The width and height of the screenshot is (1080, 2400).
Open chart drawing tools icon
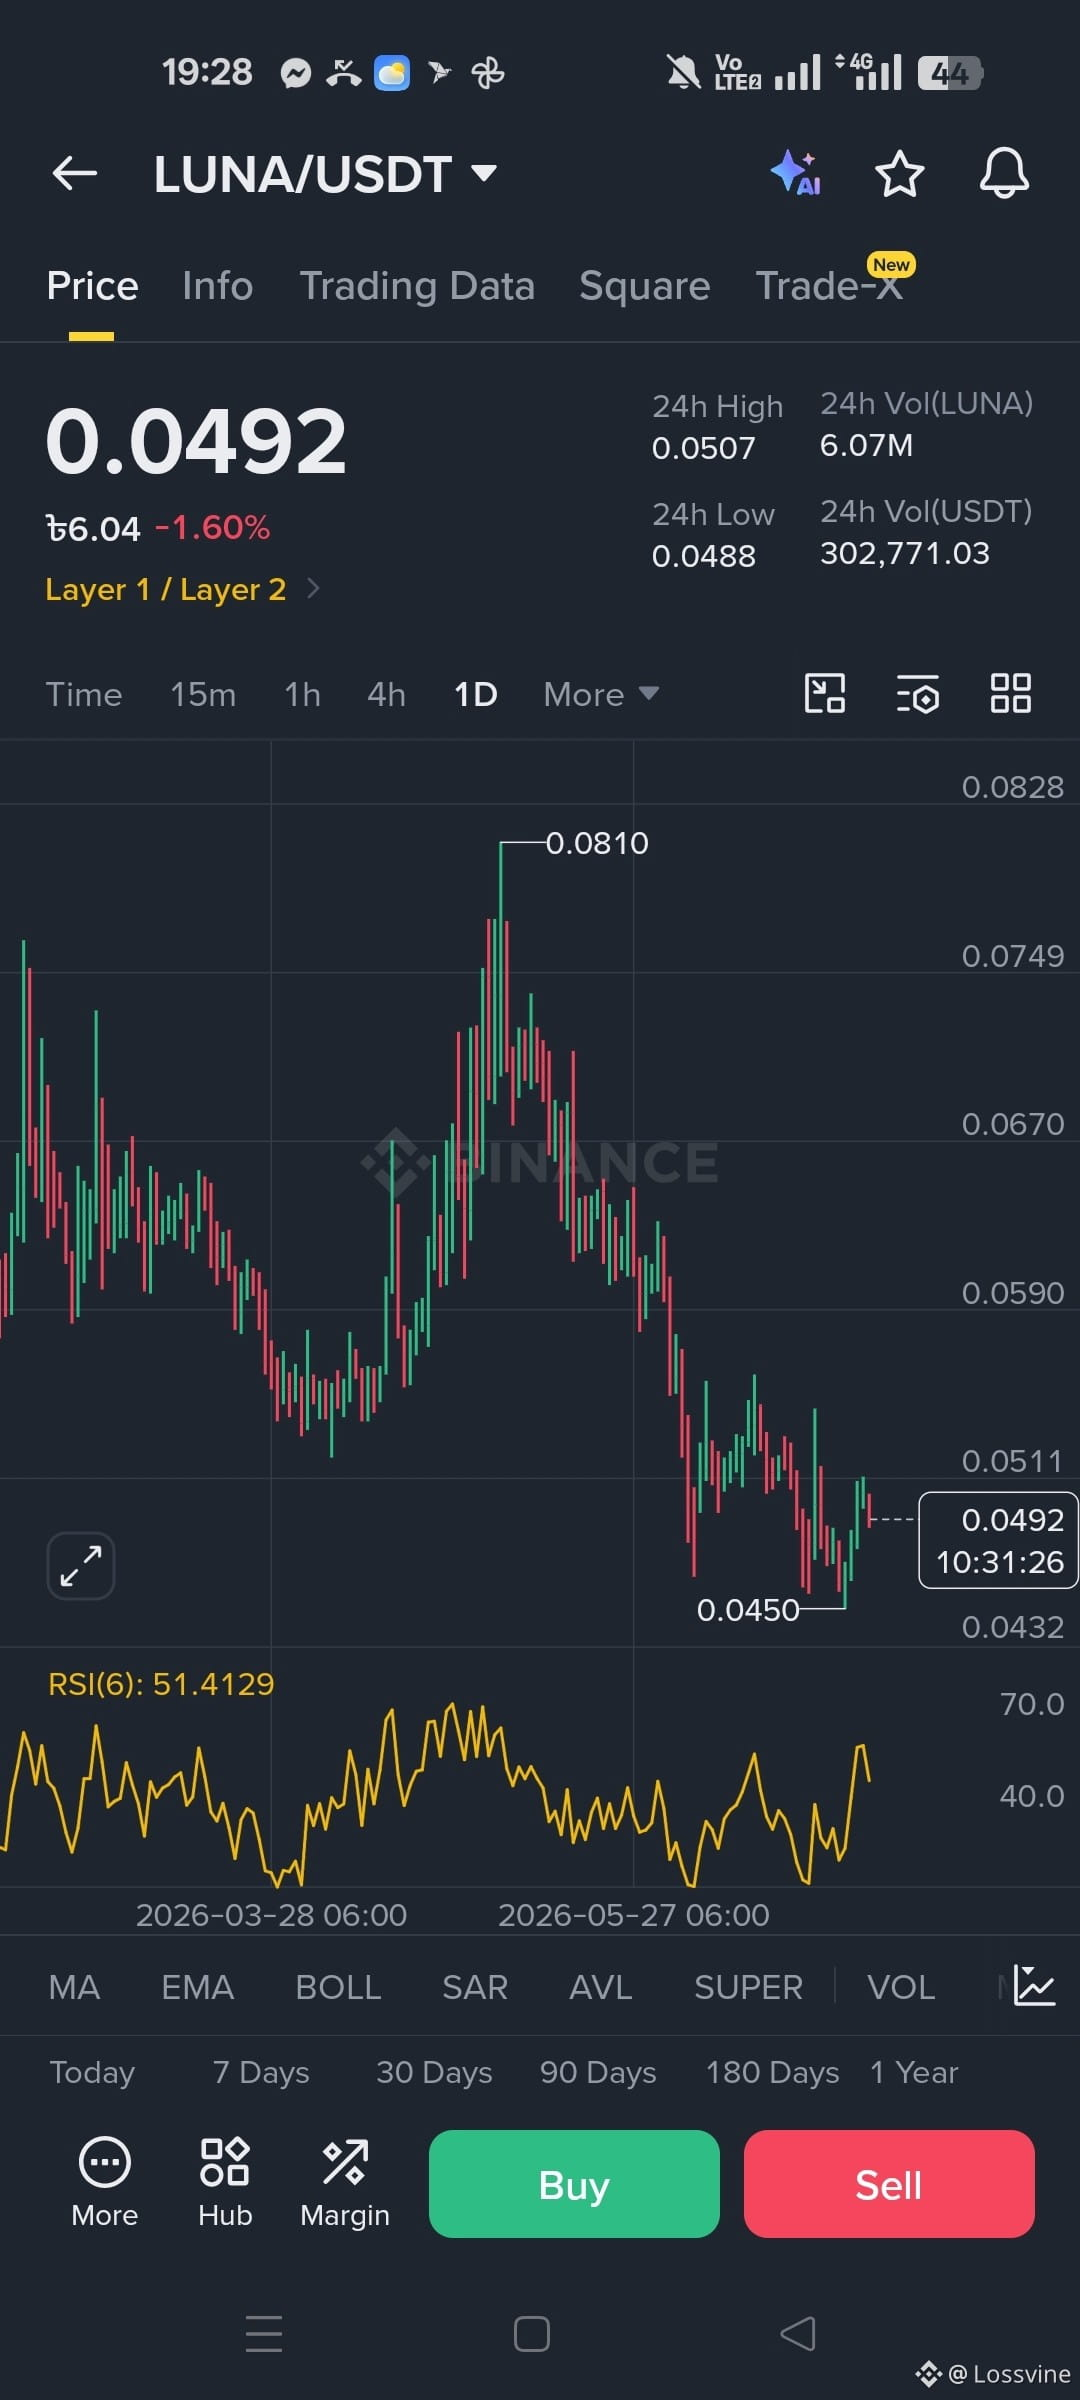[x=825, y=693]
